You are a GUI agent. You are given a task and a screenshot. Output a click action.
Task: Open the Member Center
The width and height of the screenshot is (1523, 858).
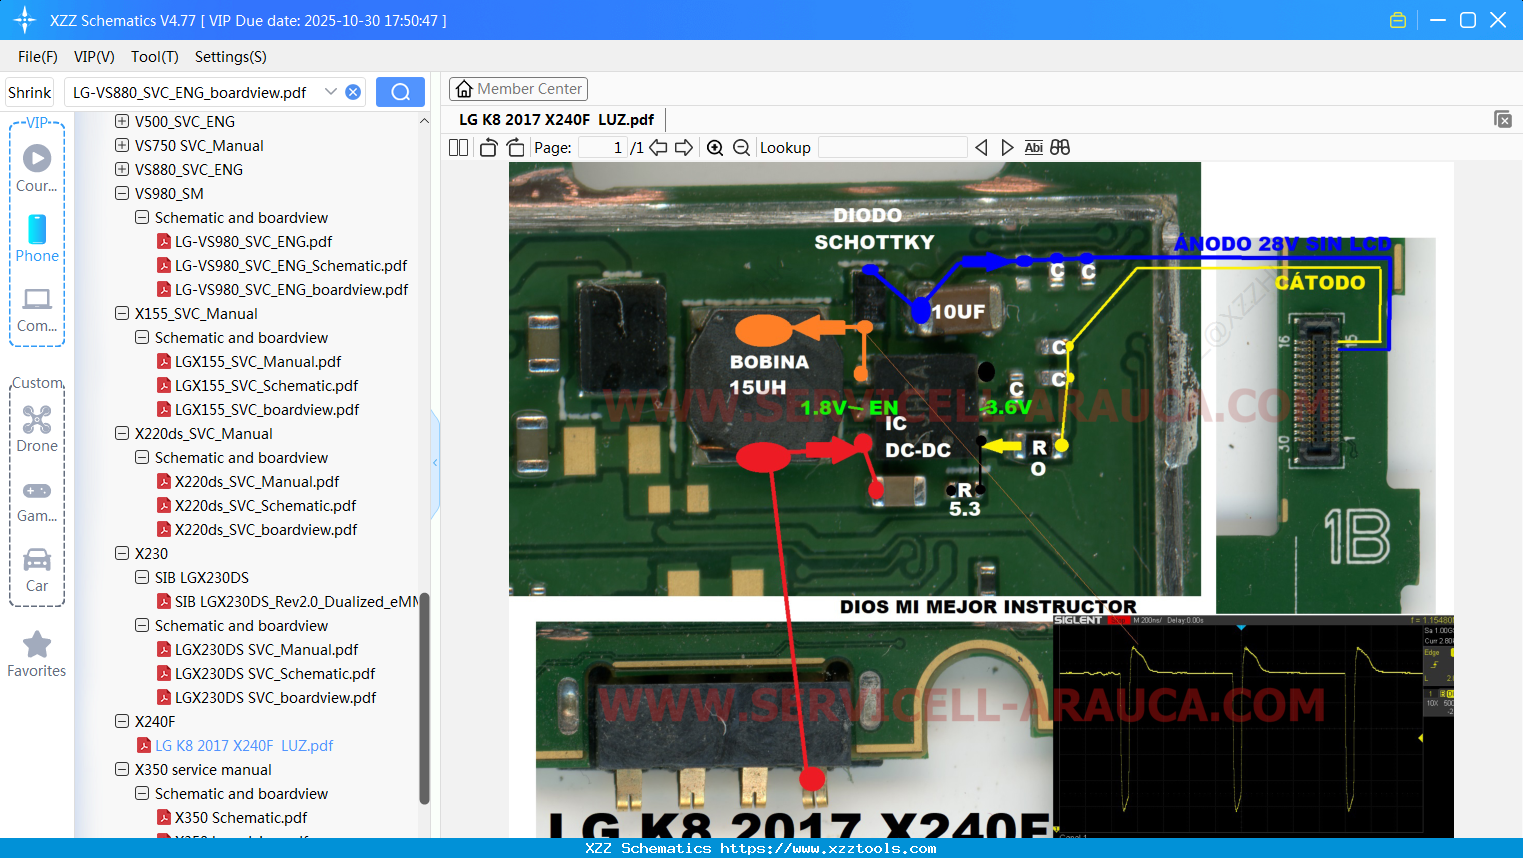click(518, 89)
